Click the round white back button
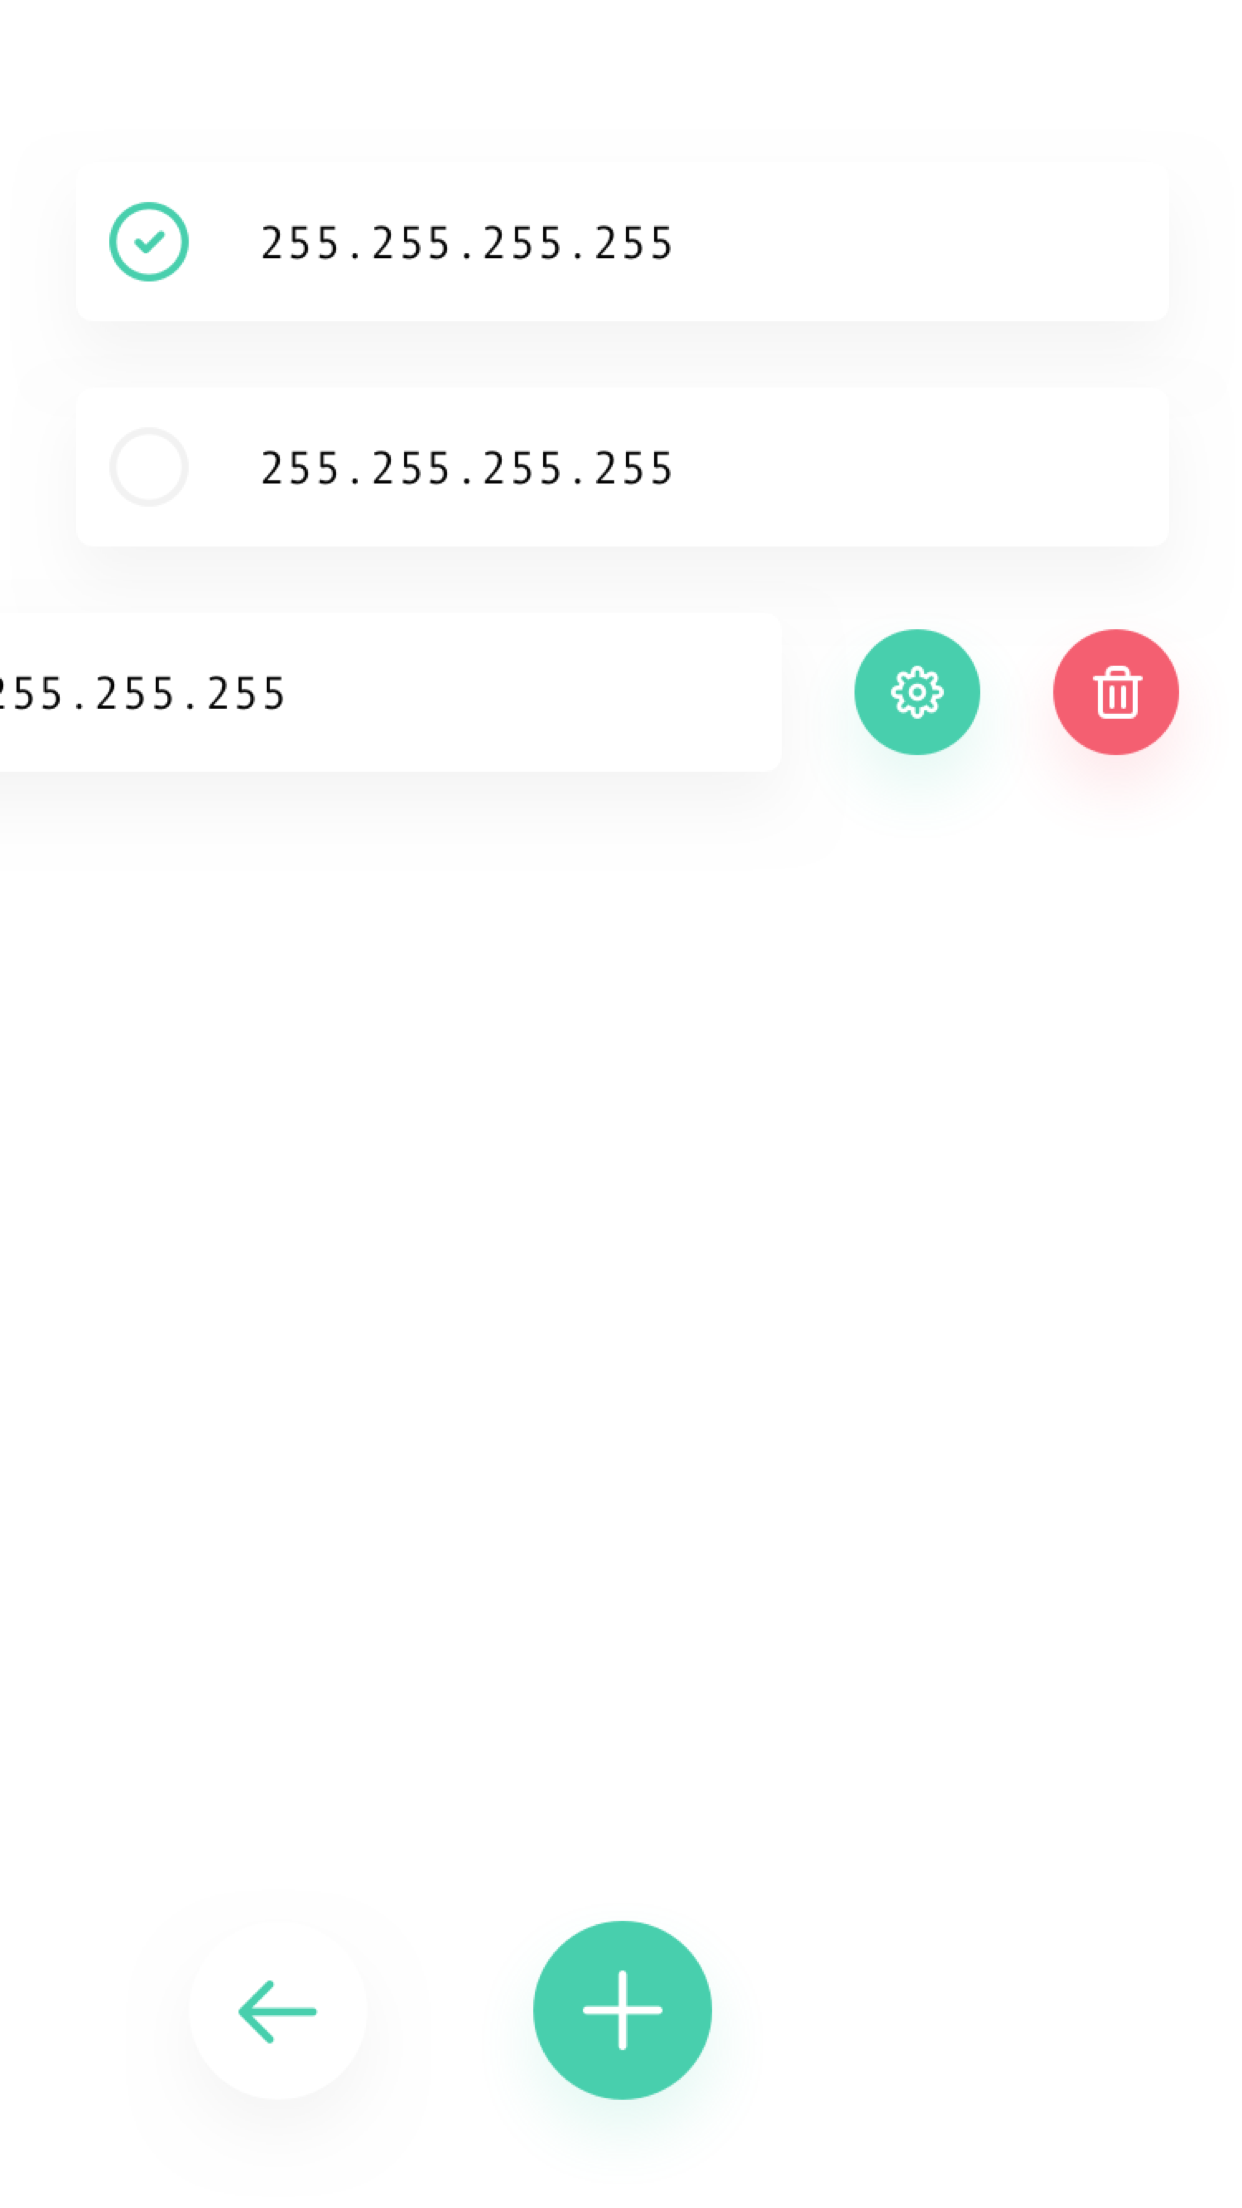This screenshot has width=1242, height=2208. tap(277, 2010)
